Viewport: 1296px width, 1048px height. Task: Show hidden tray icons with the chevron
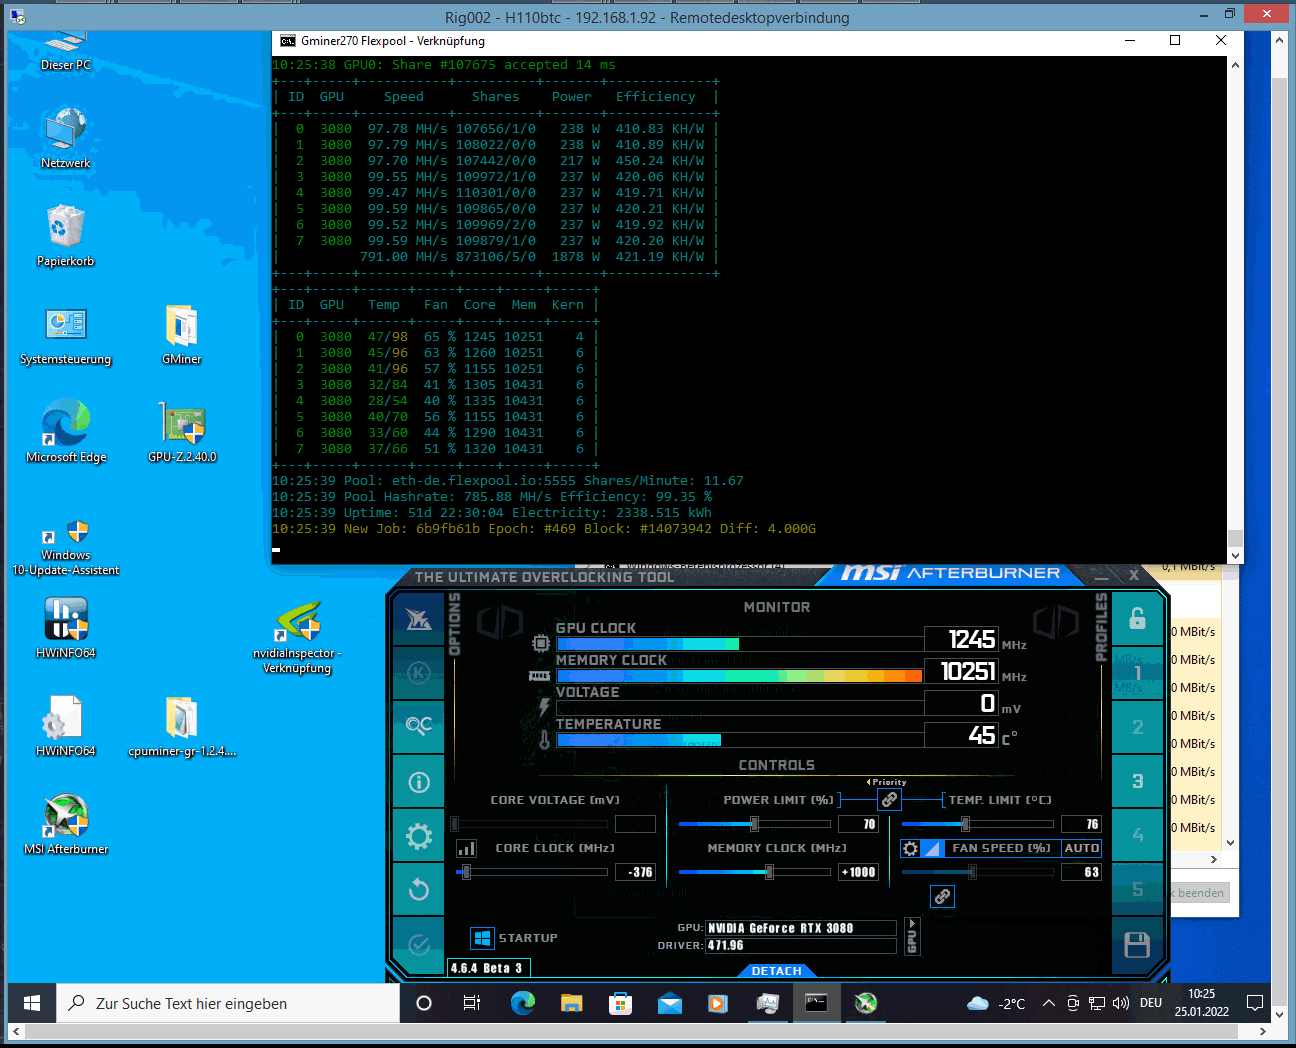pos(1048,1003)
